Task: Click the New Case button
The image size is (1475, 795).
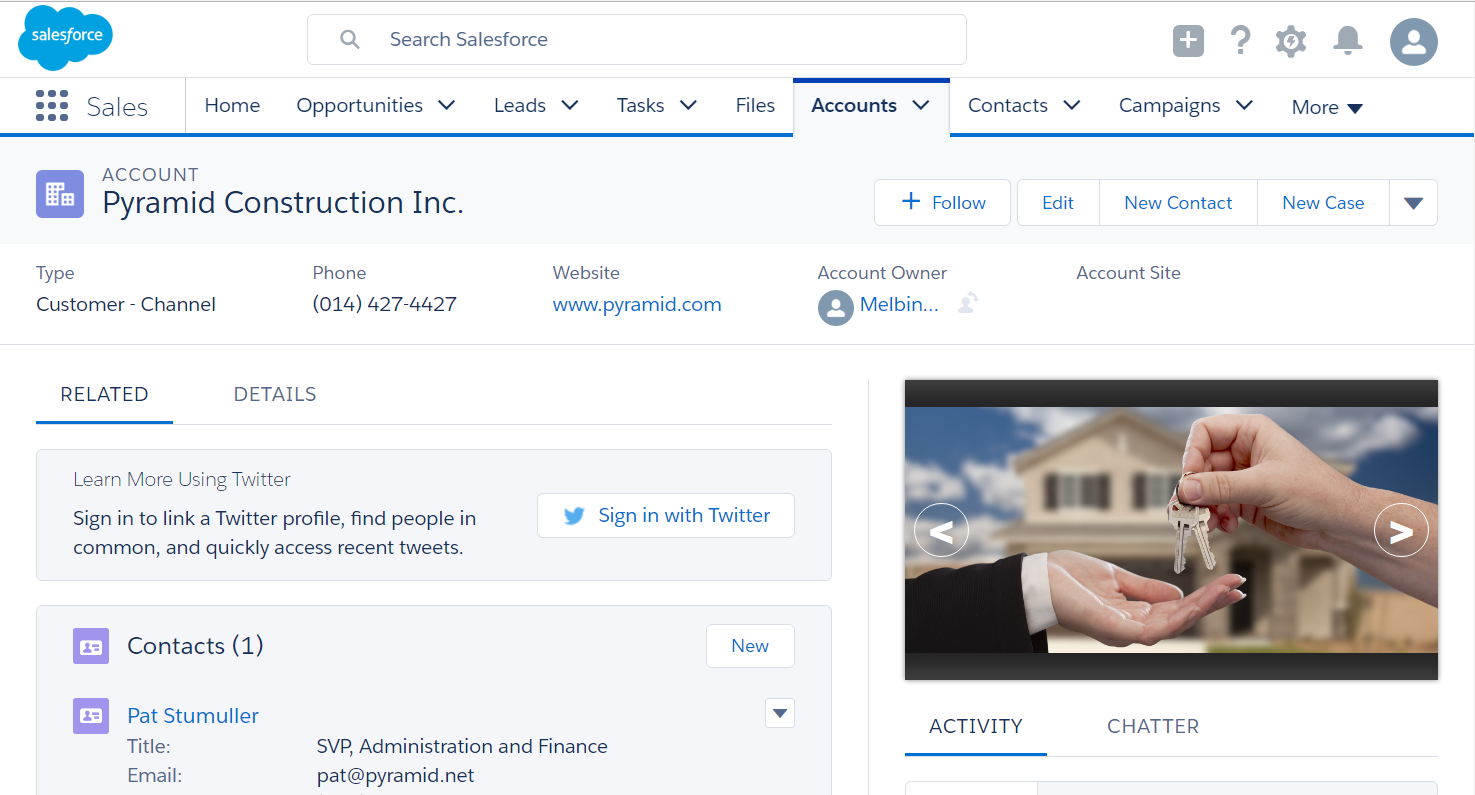Action: (x=1323, y=203)
